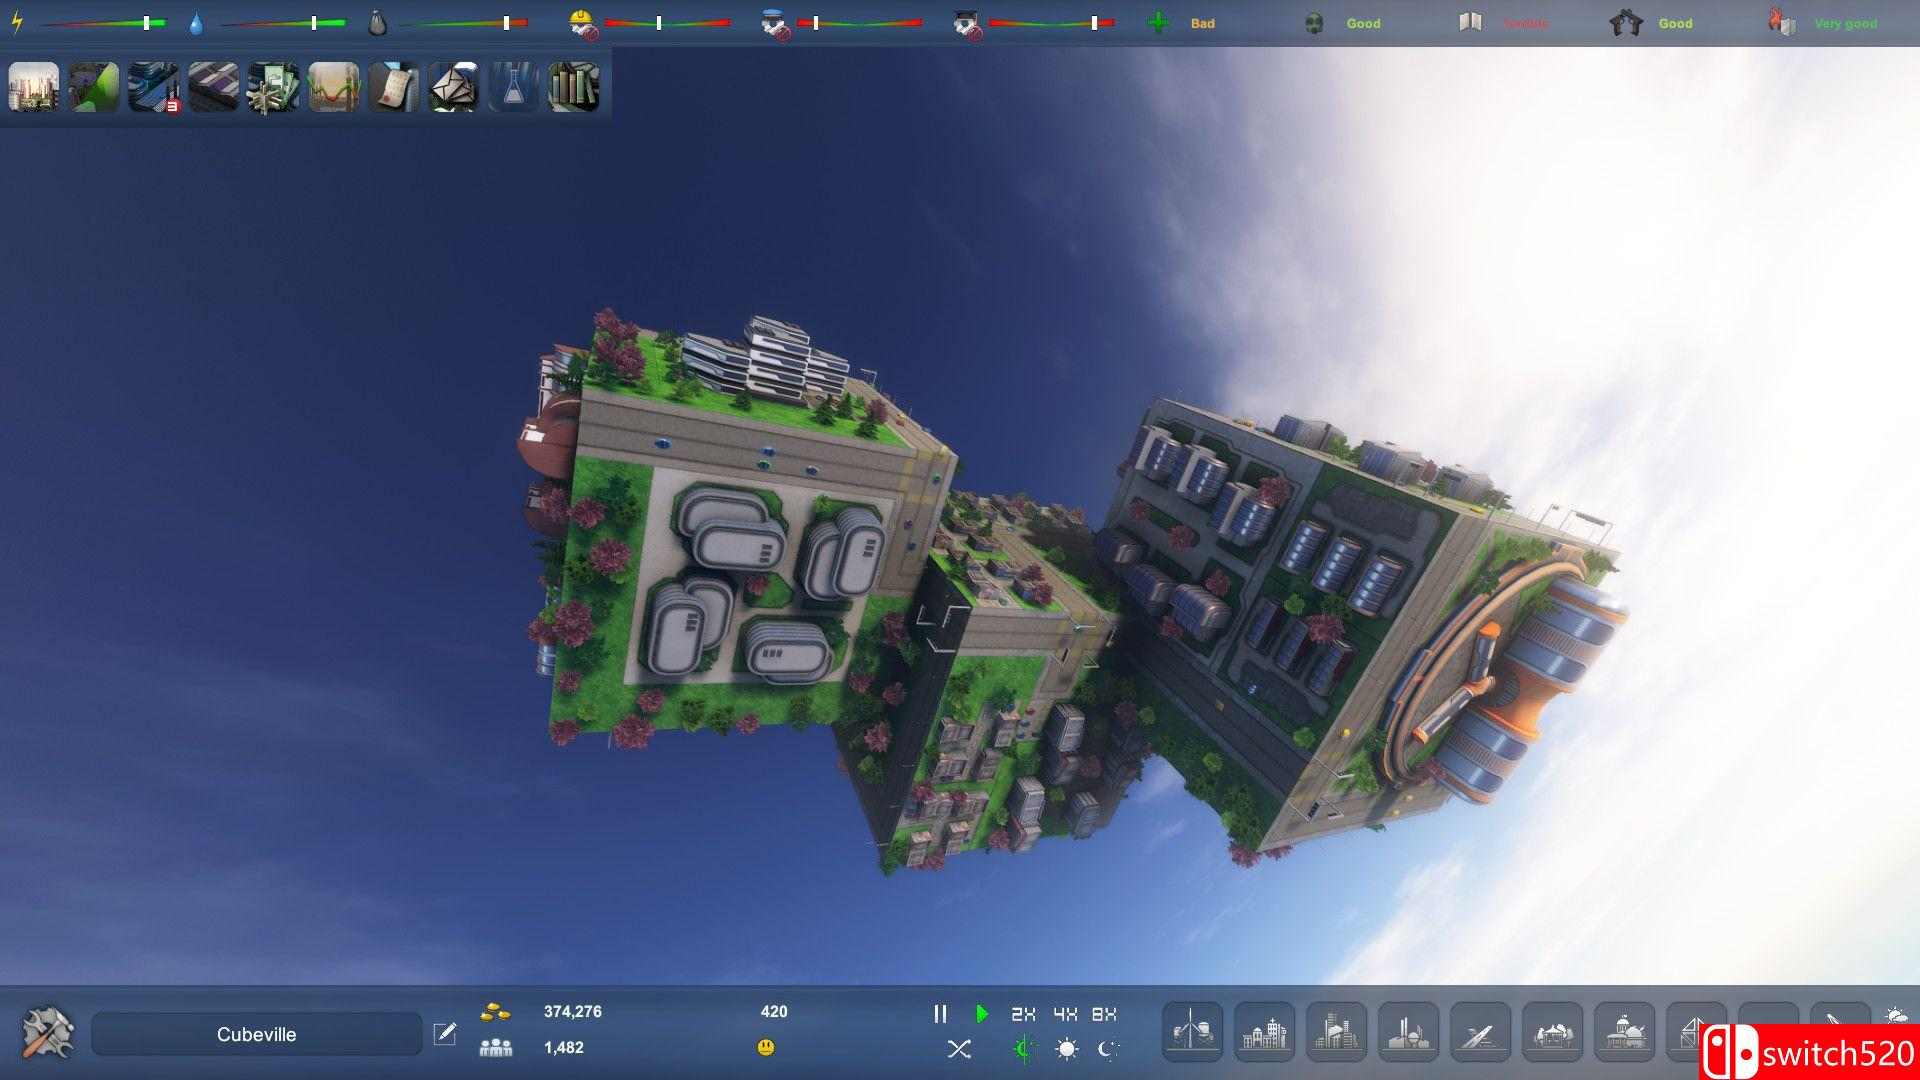Open the library books panel
This screenshot has width=1920, height=1080.
click(x=573, y=87)
